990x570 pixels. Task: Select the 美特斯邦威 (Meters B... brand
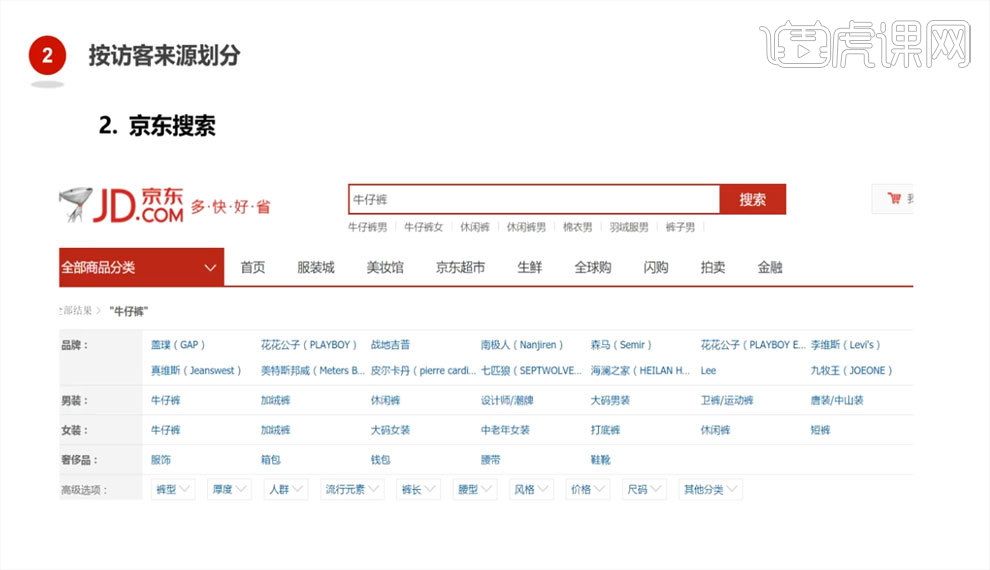pos(313,371)
